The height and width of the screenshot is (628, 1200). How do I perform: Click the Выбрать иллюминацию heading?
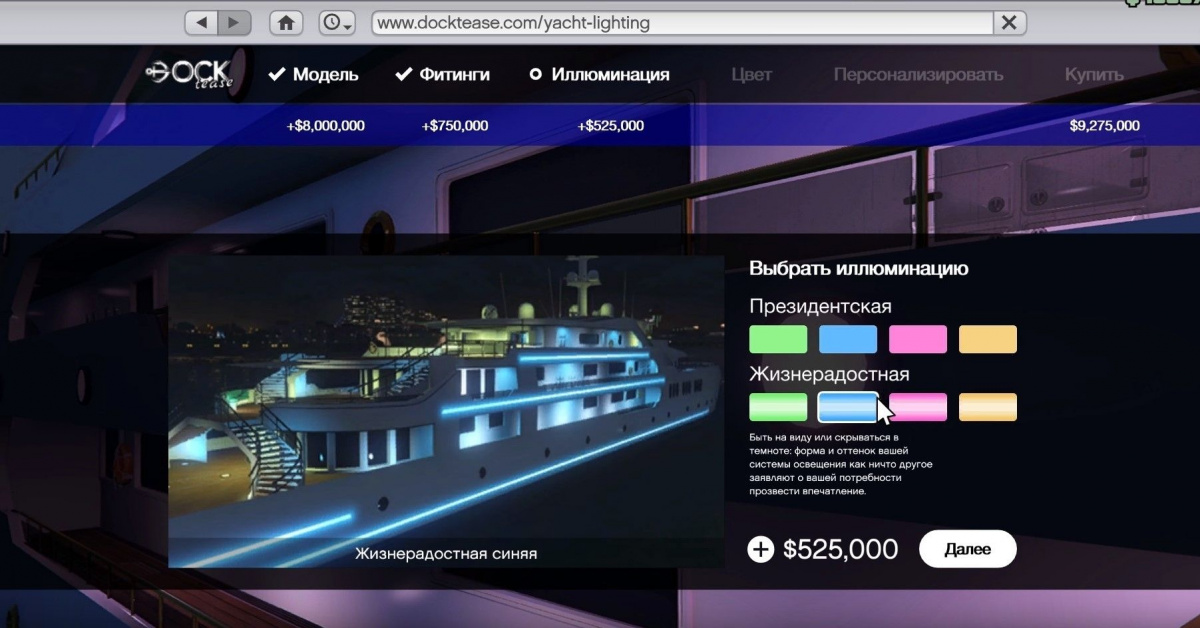coord(858,269)
